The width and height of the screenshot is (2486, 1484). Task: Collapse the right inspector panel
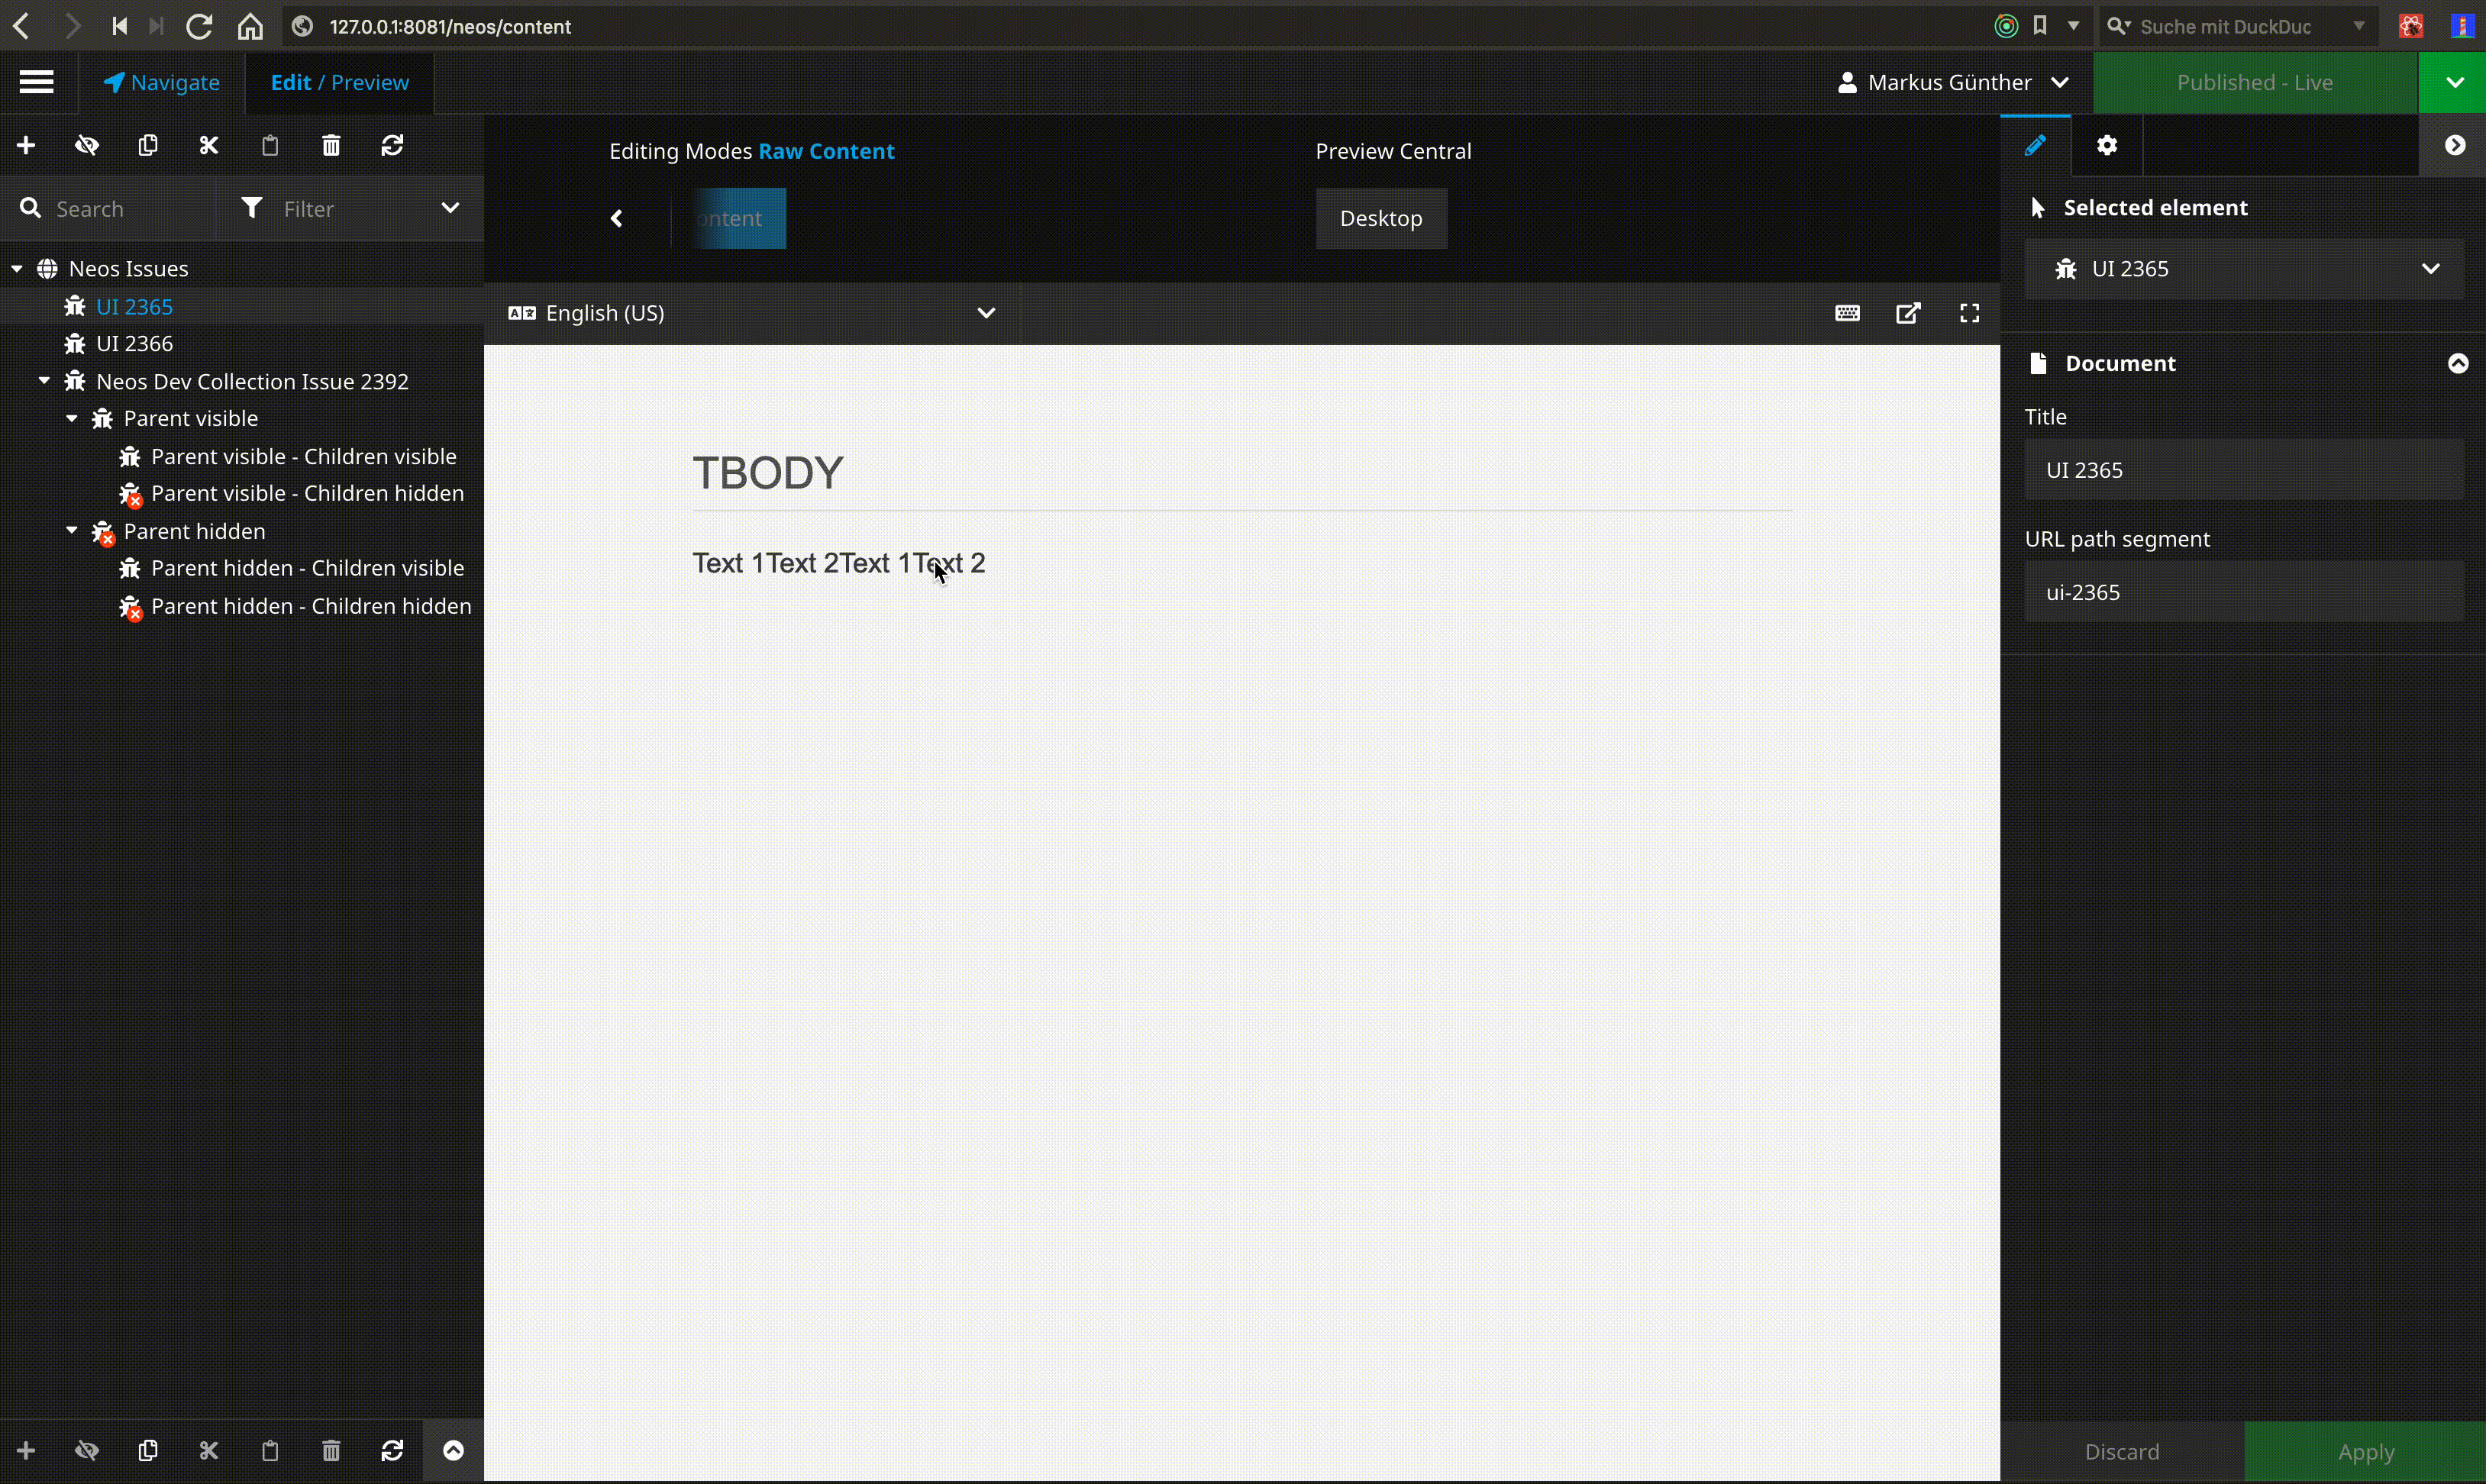pyautogui.click(x=2455, y=146)
